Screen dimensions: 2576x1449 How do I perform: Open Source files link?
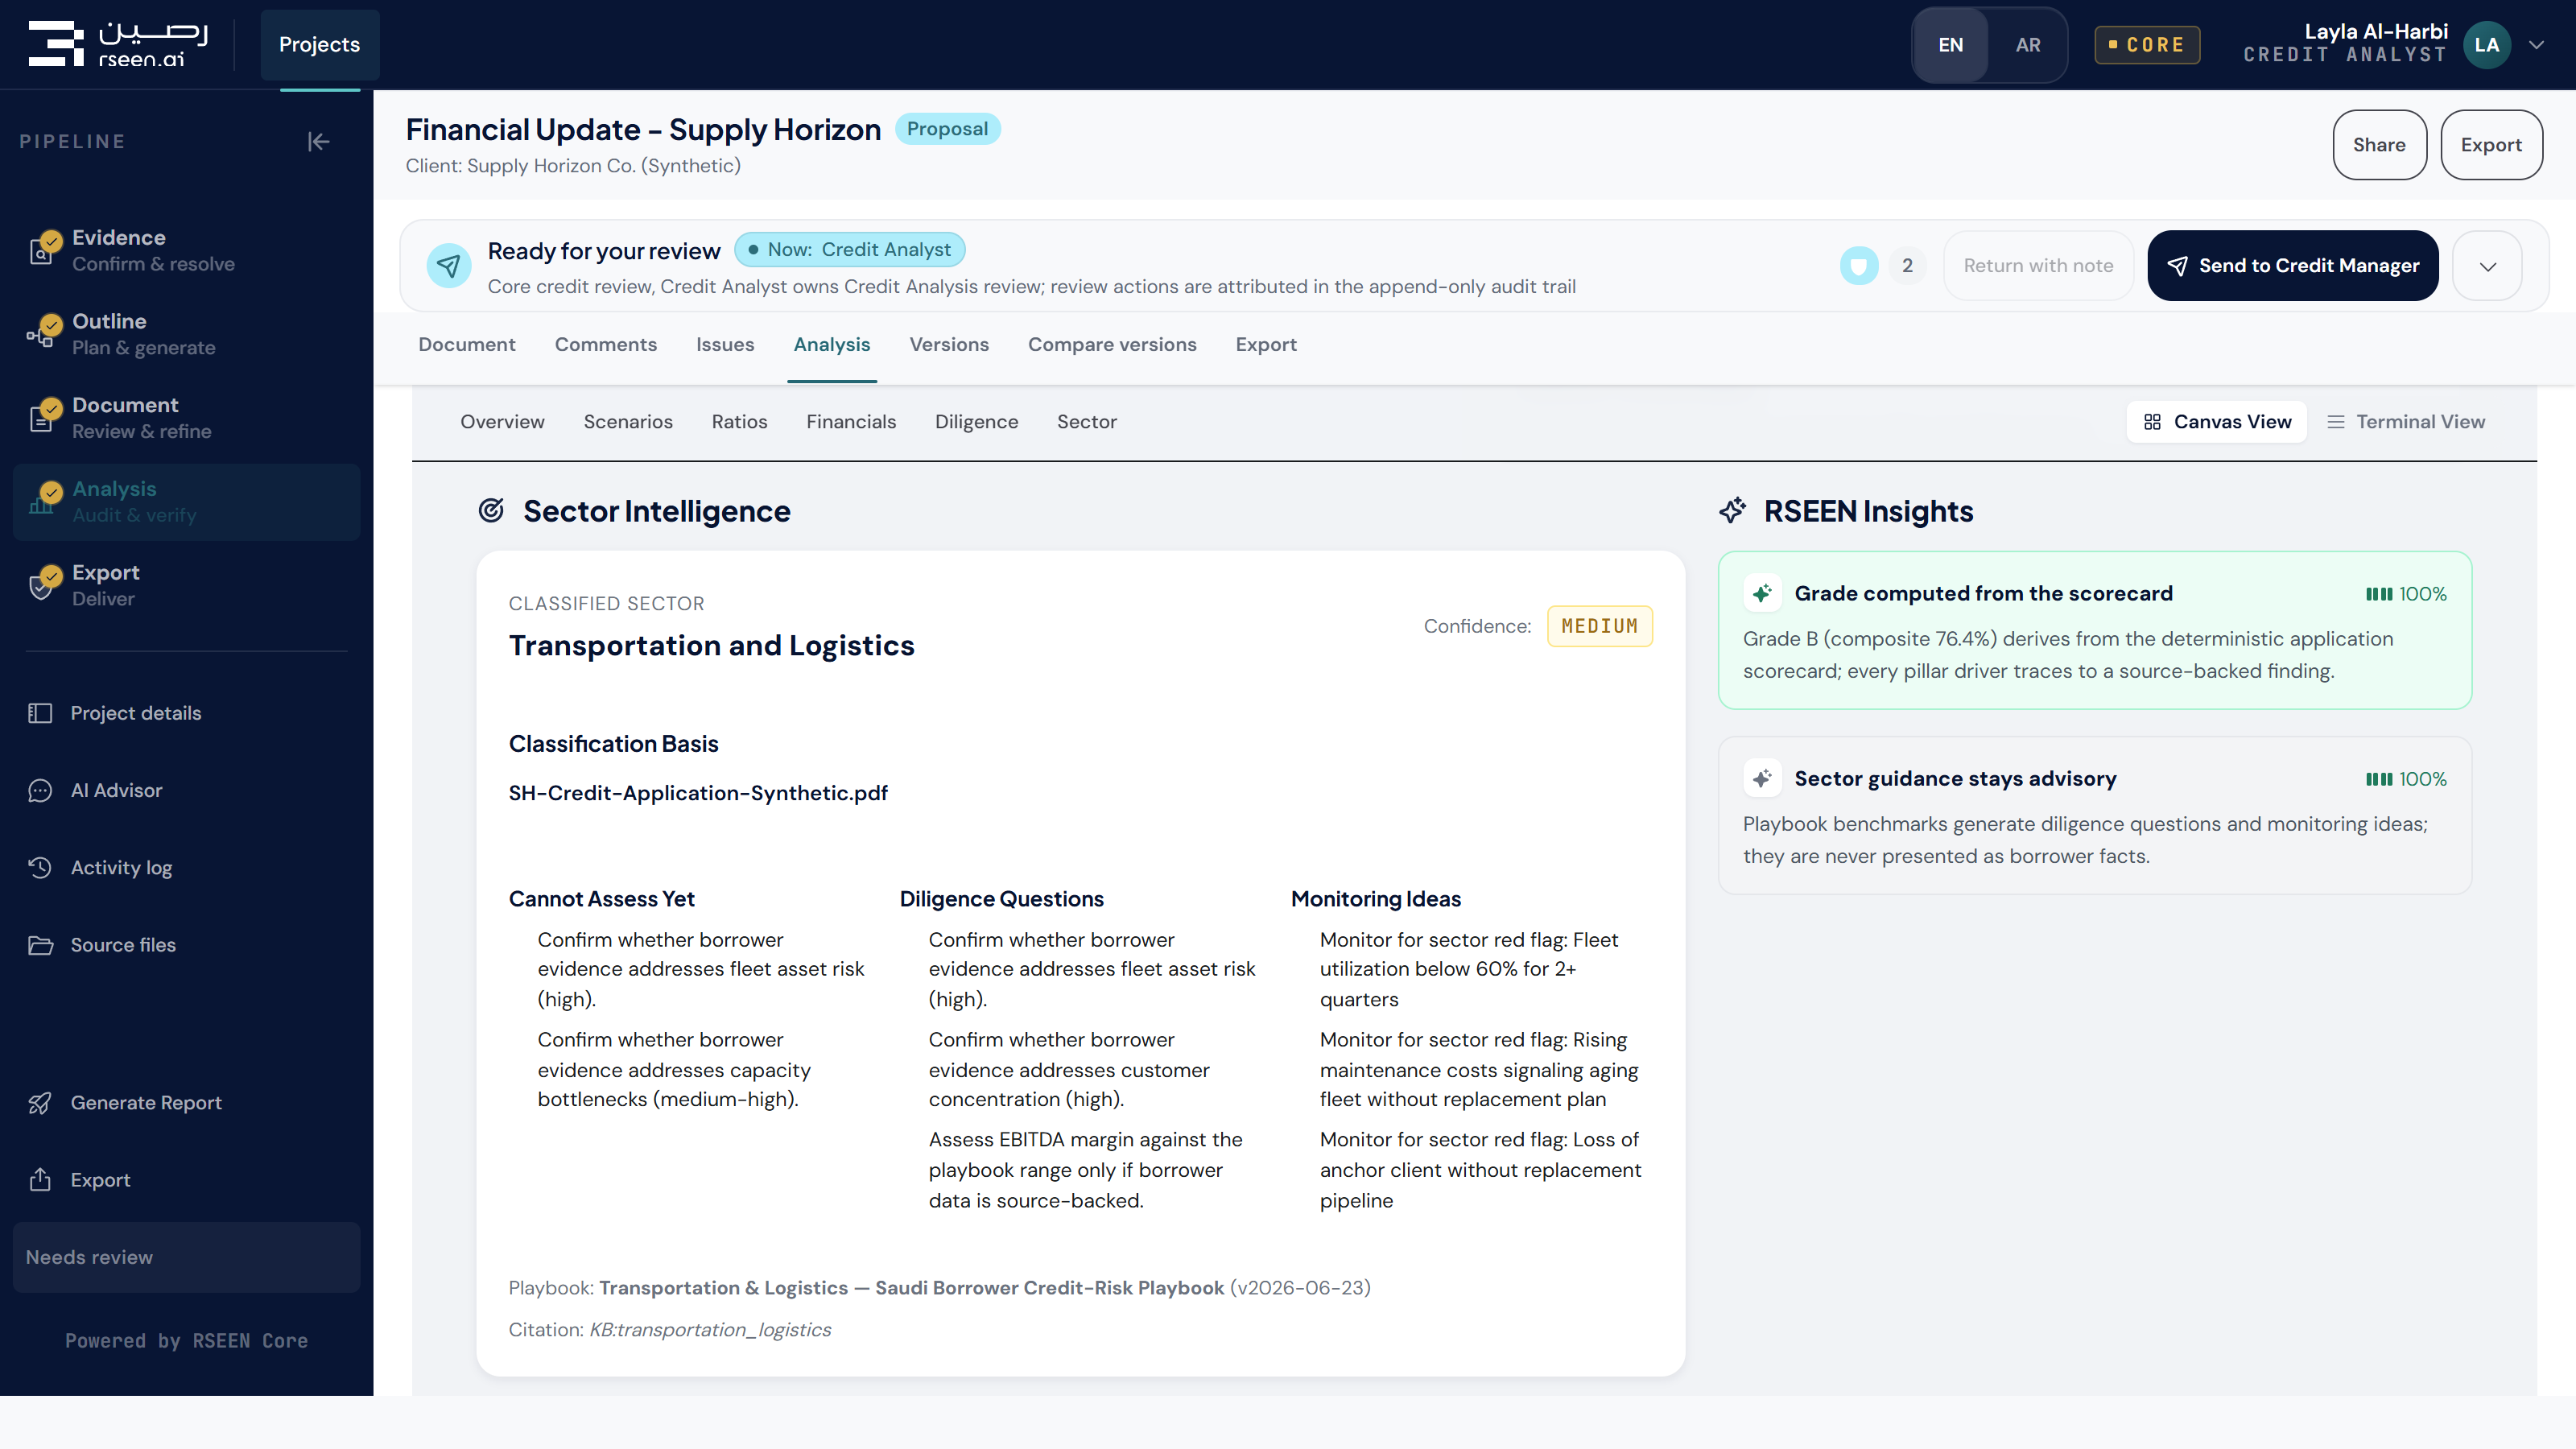[123, 945]
